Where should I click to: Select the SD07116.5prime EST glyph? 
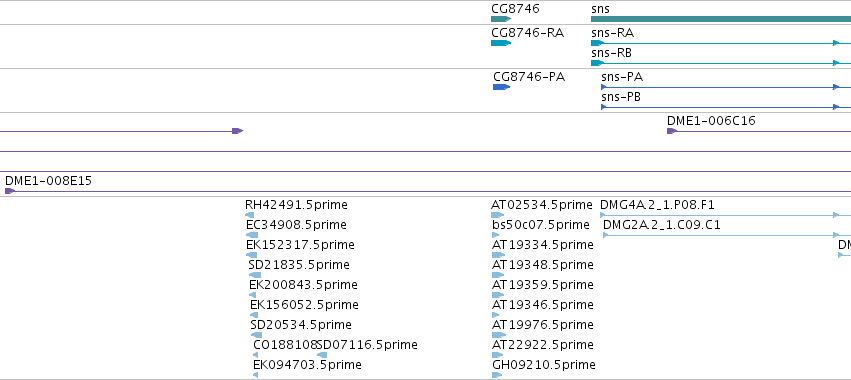point(322,355)
